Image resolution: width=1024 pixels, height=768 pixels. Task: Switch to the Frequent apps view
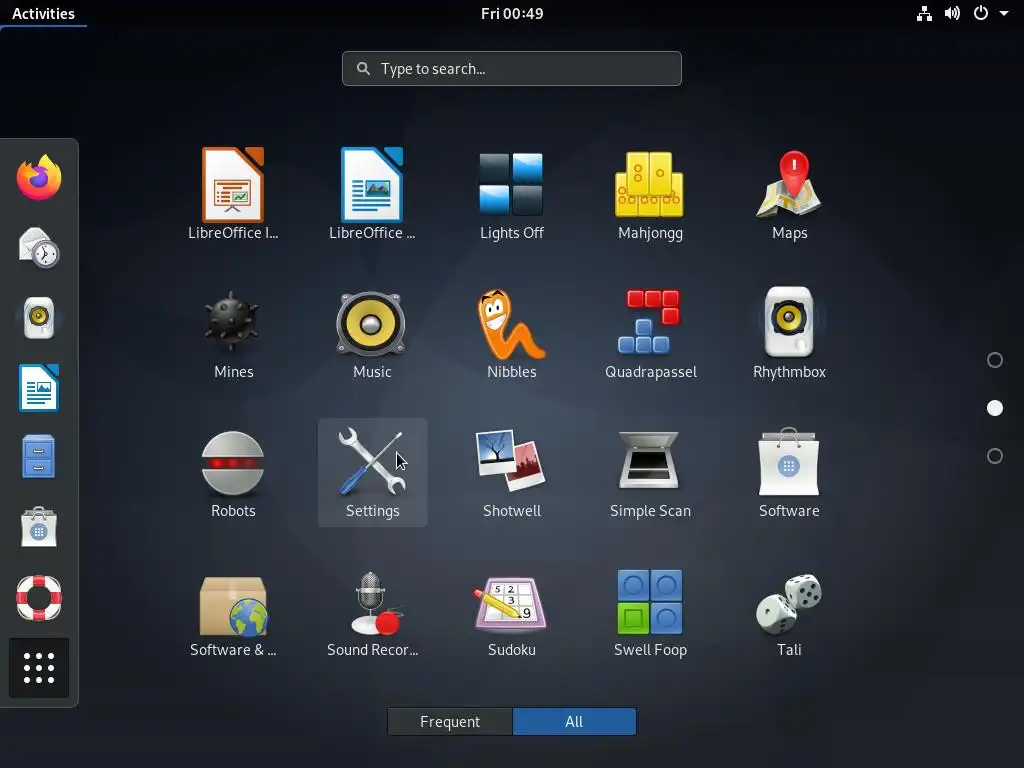click(x=450, y=722)
